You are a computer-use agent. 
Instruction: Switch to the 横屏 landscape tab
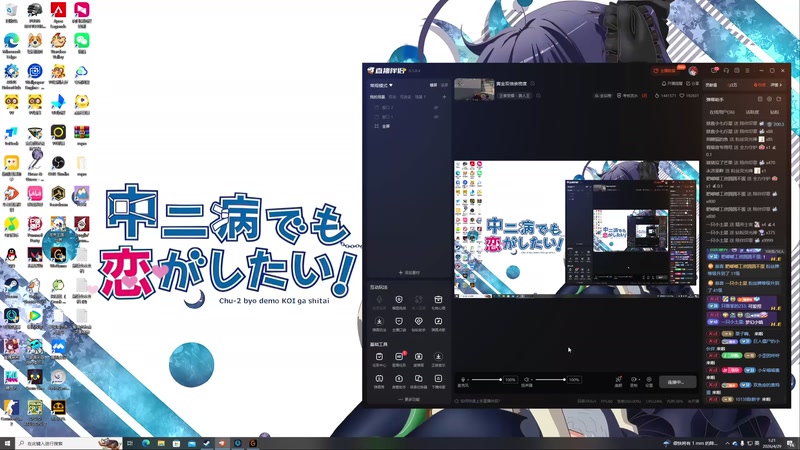click(433, 85)
